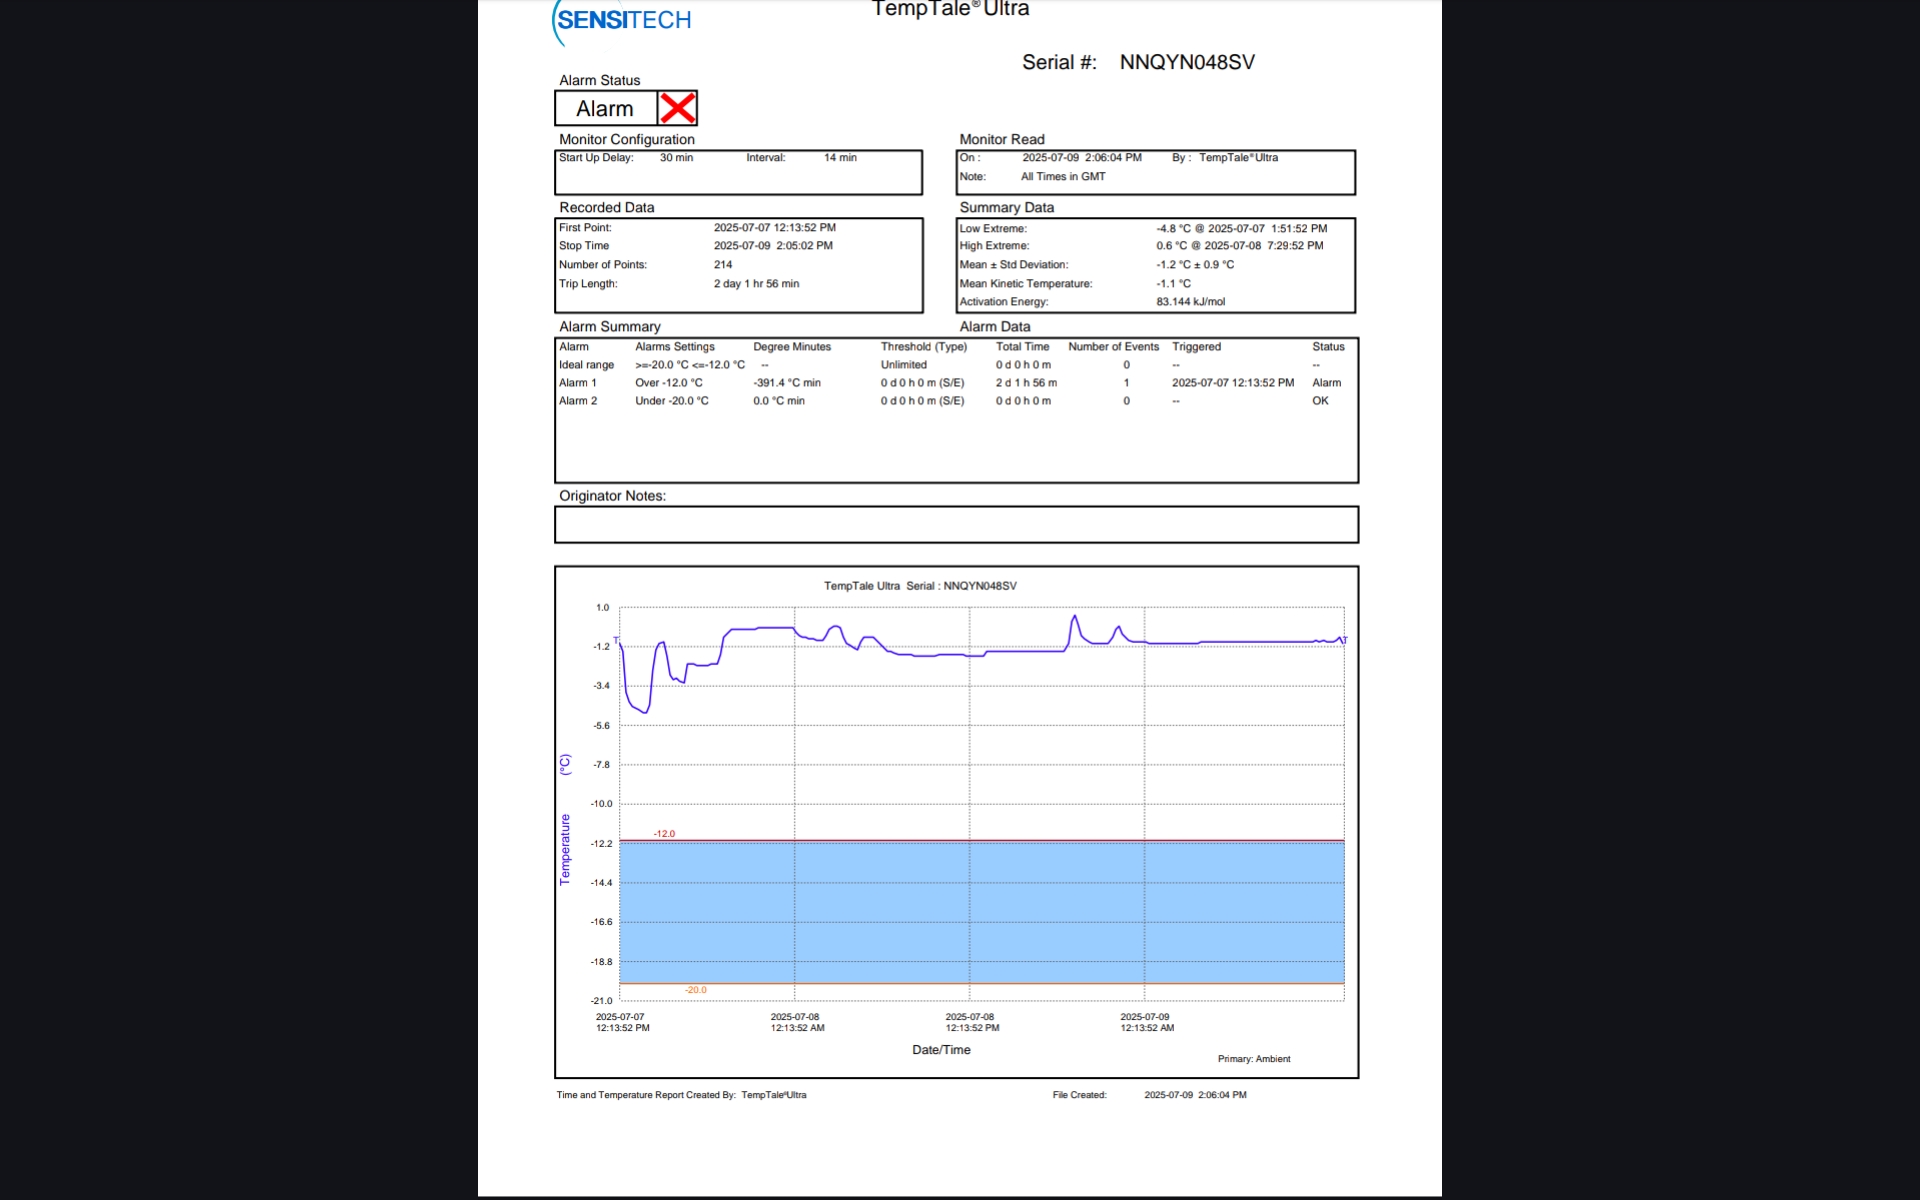Click the Number of Points value 214
This screenshot has width=1920, height=1200.
(723, 265)
